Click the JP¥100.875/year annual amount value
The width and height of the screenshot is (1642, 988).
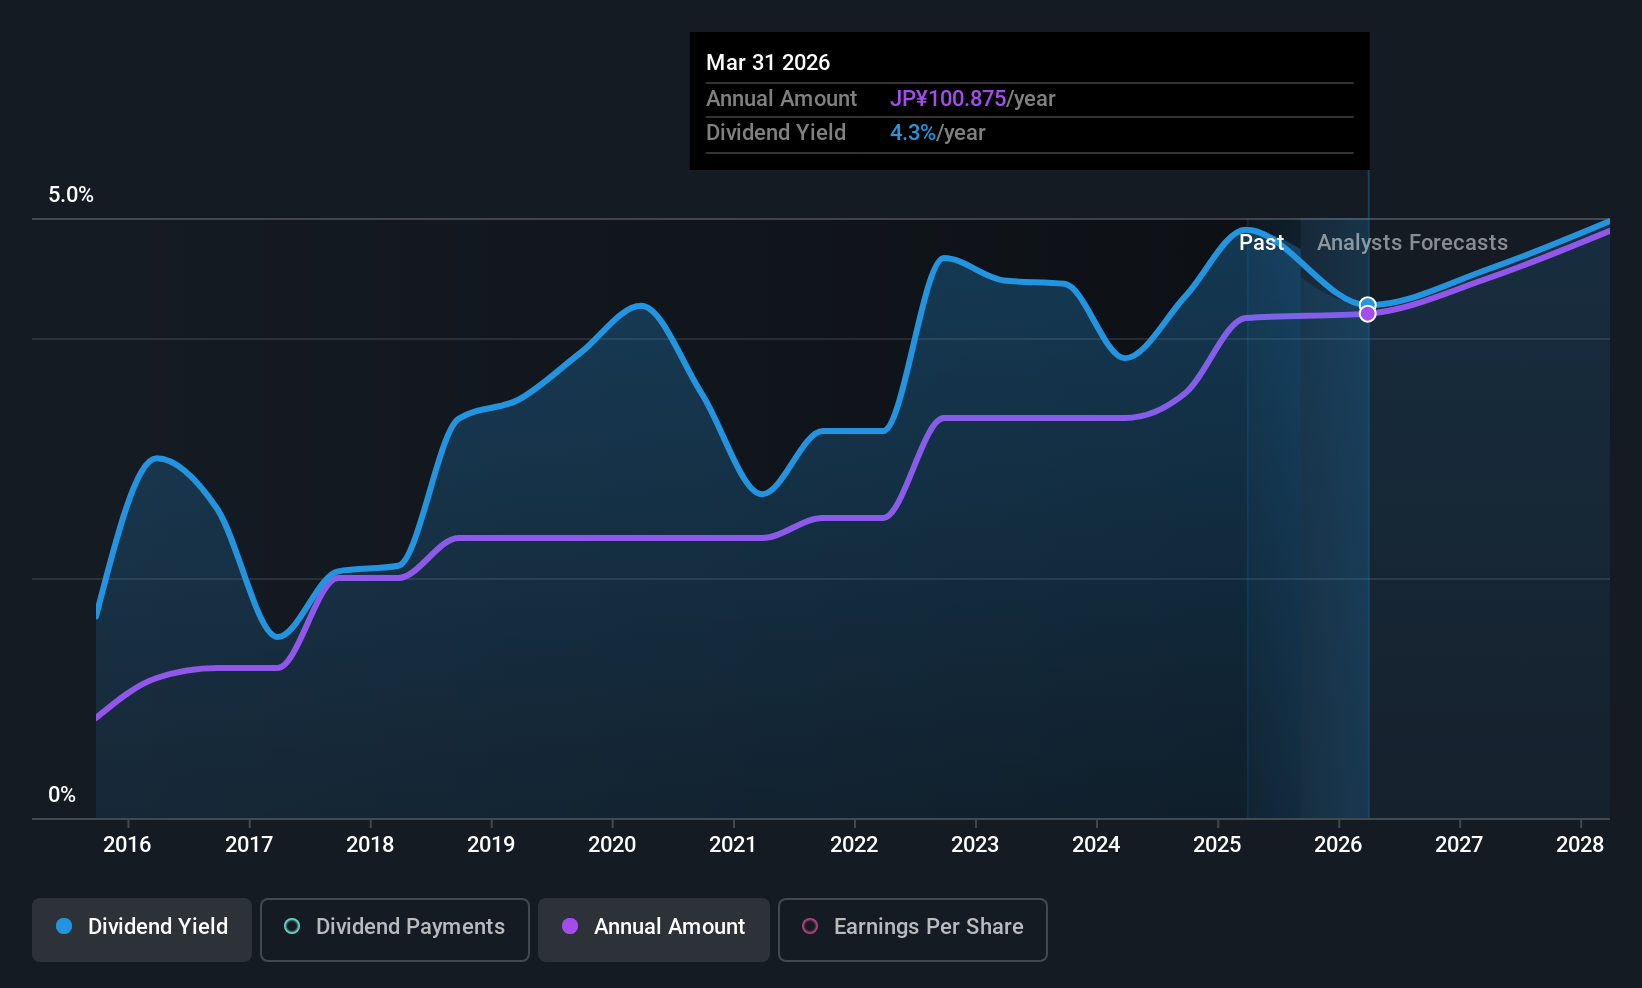[x=948, y=98]
